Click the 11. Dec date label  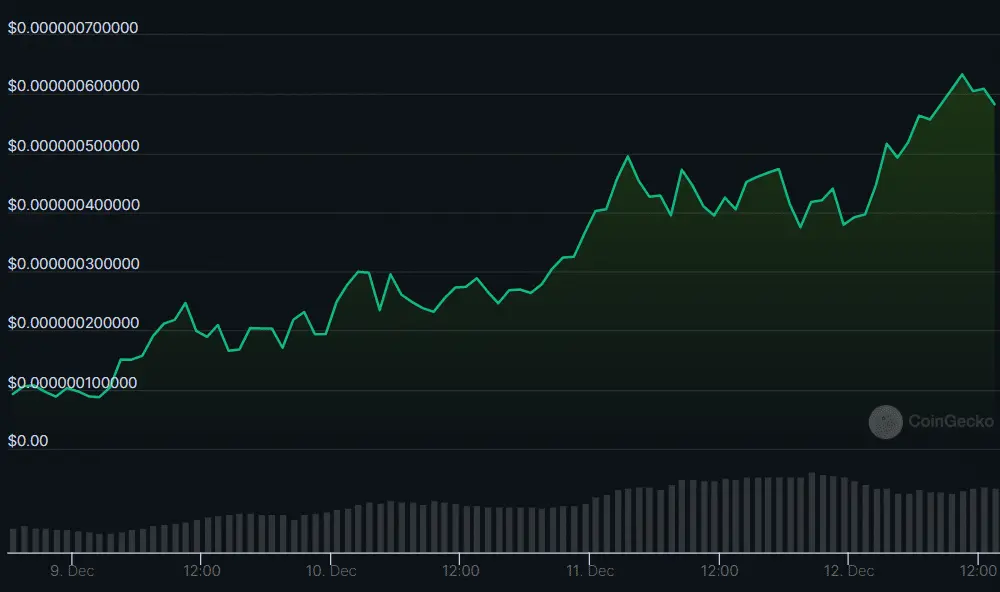pyautogui.click(x=589, y=571)
